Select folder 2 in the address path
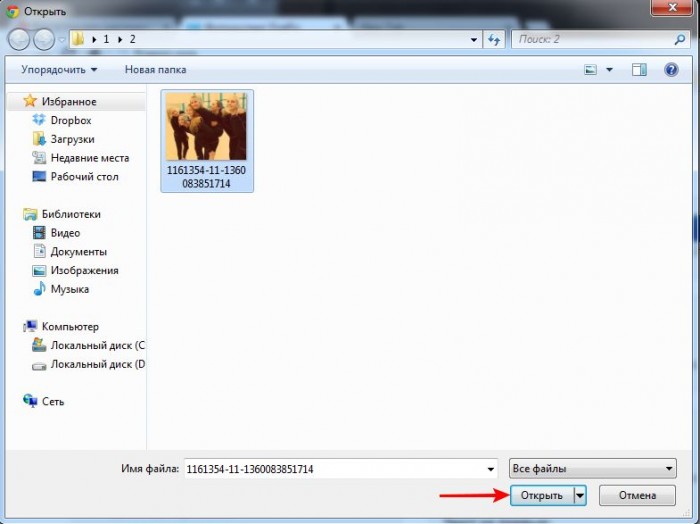 pyautogui.click(x=133, y=39)
